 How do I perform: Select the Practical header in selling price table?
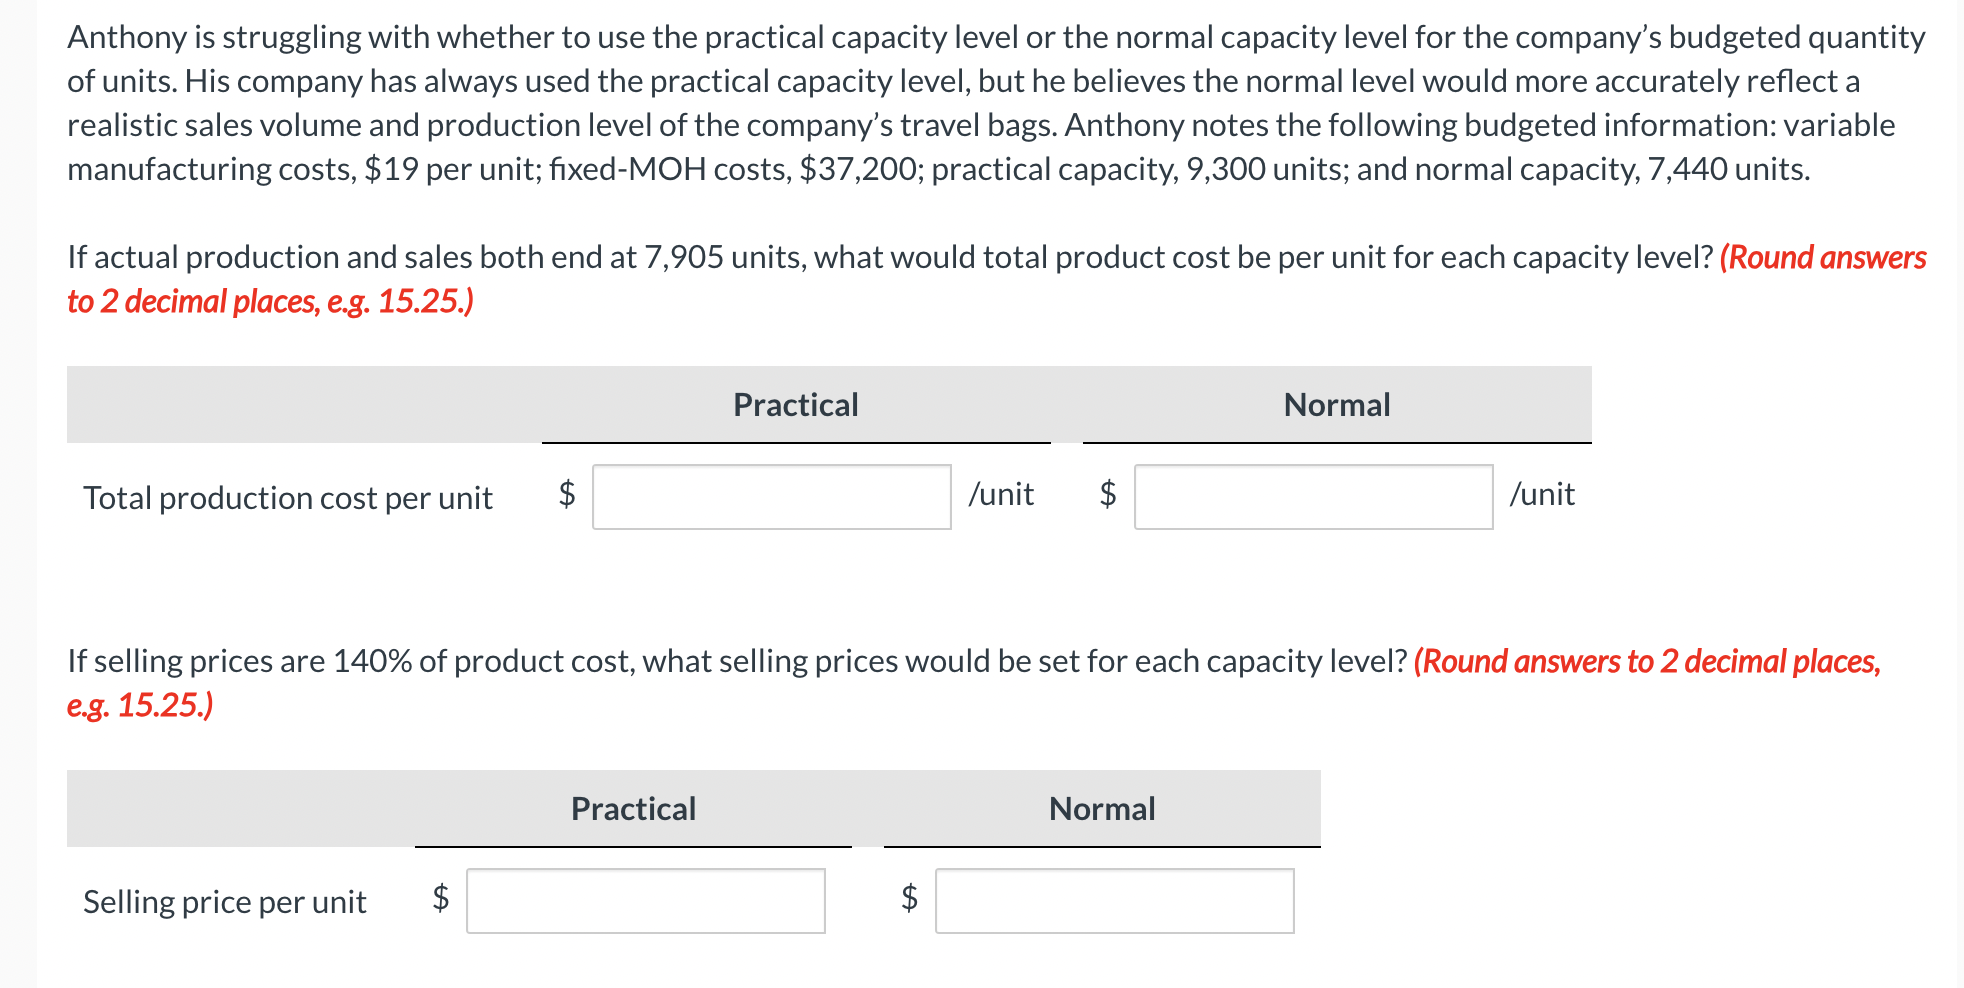click(x=633, y=809)
